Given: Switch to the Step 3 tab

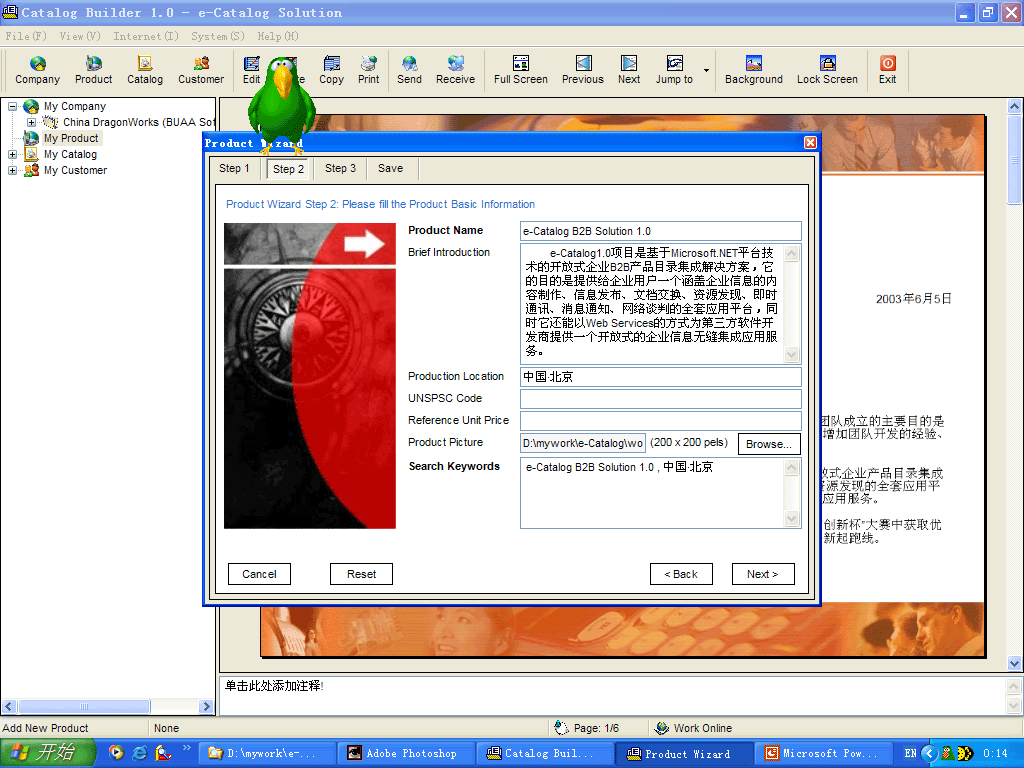Looking at the screenshot, I should tap(340, 168).
